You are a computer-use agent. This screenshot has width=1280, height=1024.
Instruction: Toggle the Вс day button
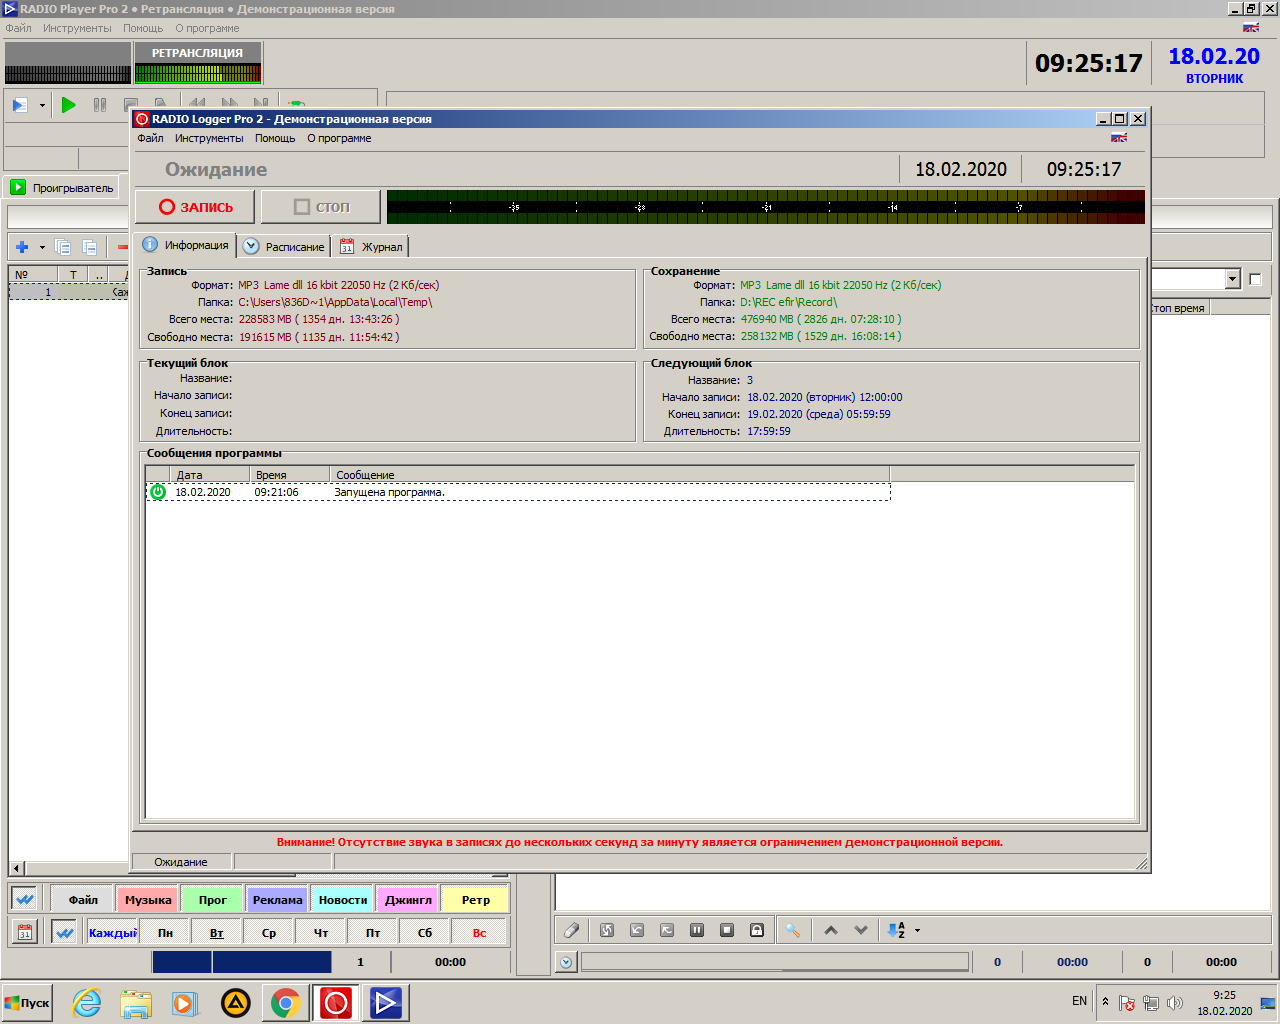tap(479, 933)
